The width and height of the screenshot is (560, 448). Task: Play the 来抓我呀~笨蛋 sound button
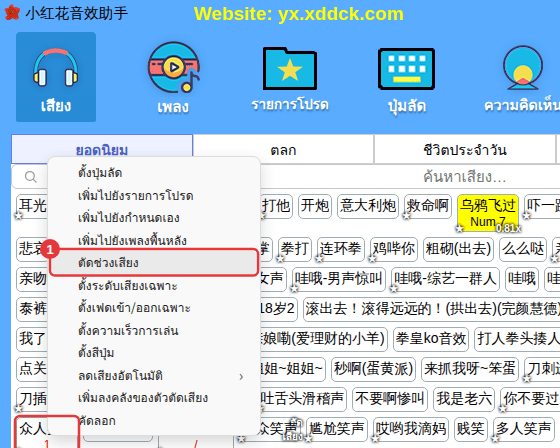click(x=470, y=369)
